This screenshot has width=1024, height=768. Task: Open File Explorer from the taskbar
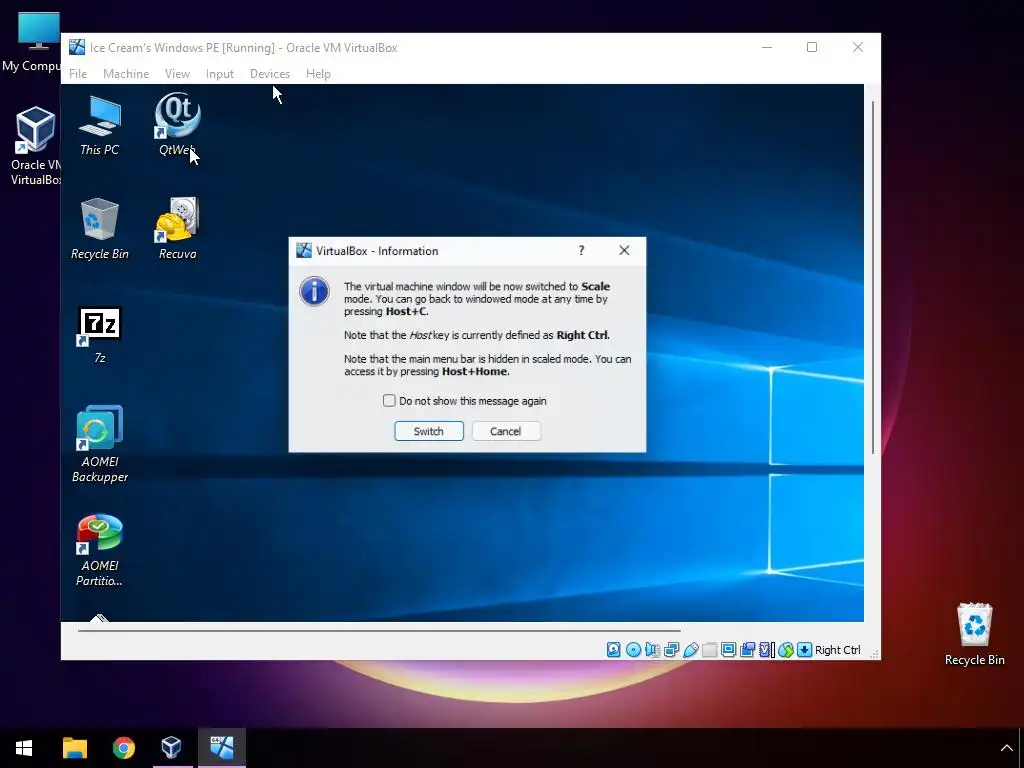74,748
